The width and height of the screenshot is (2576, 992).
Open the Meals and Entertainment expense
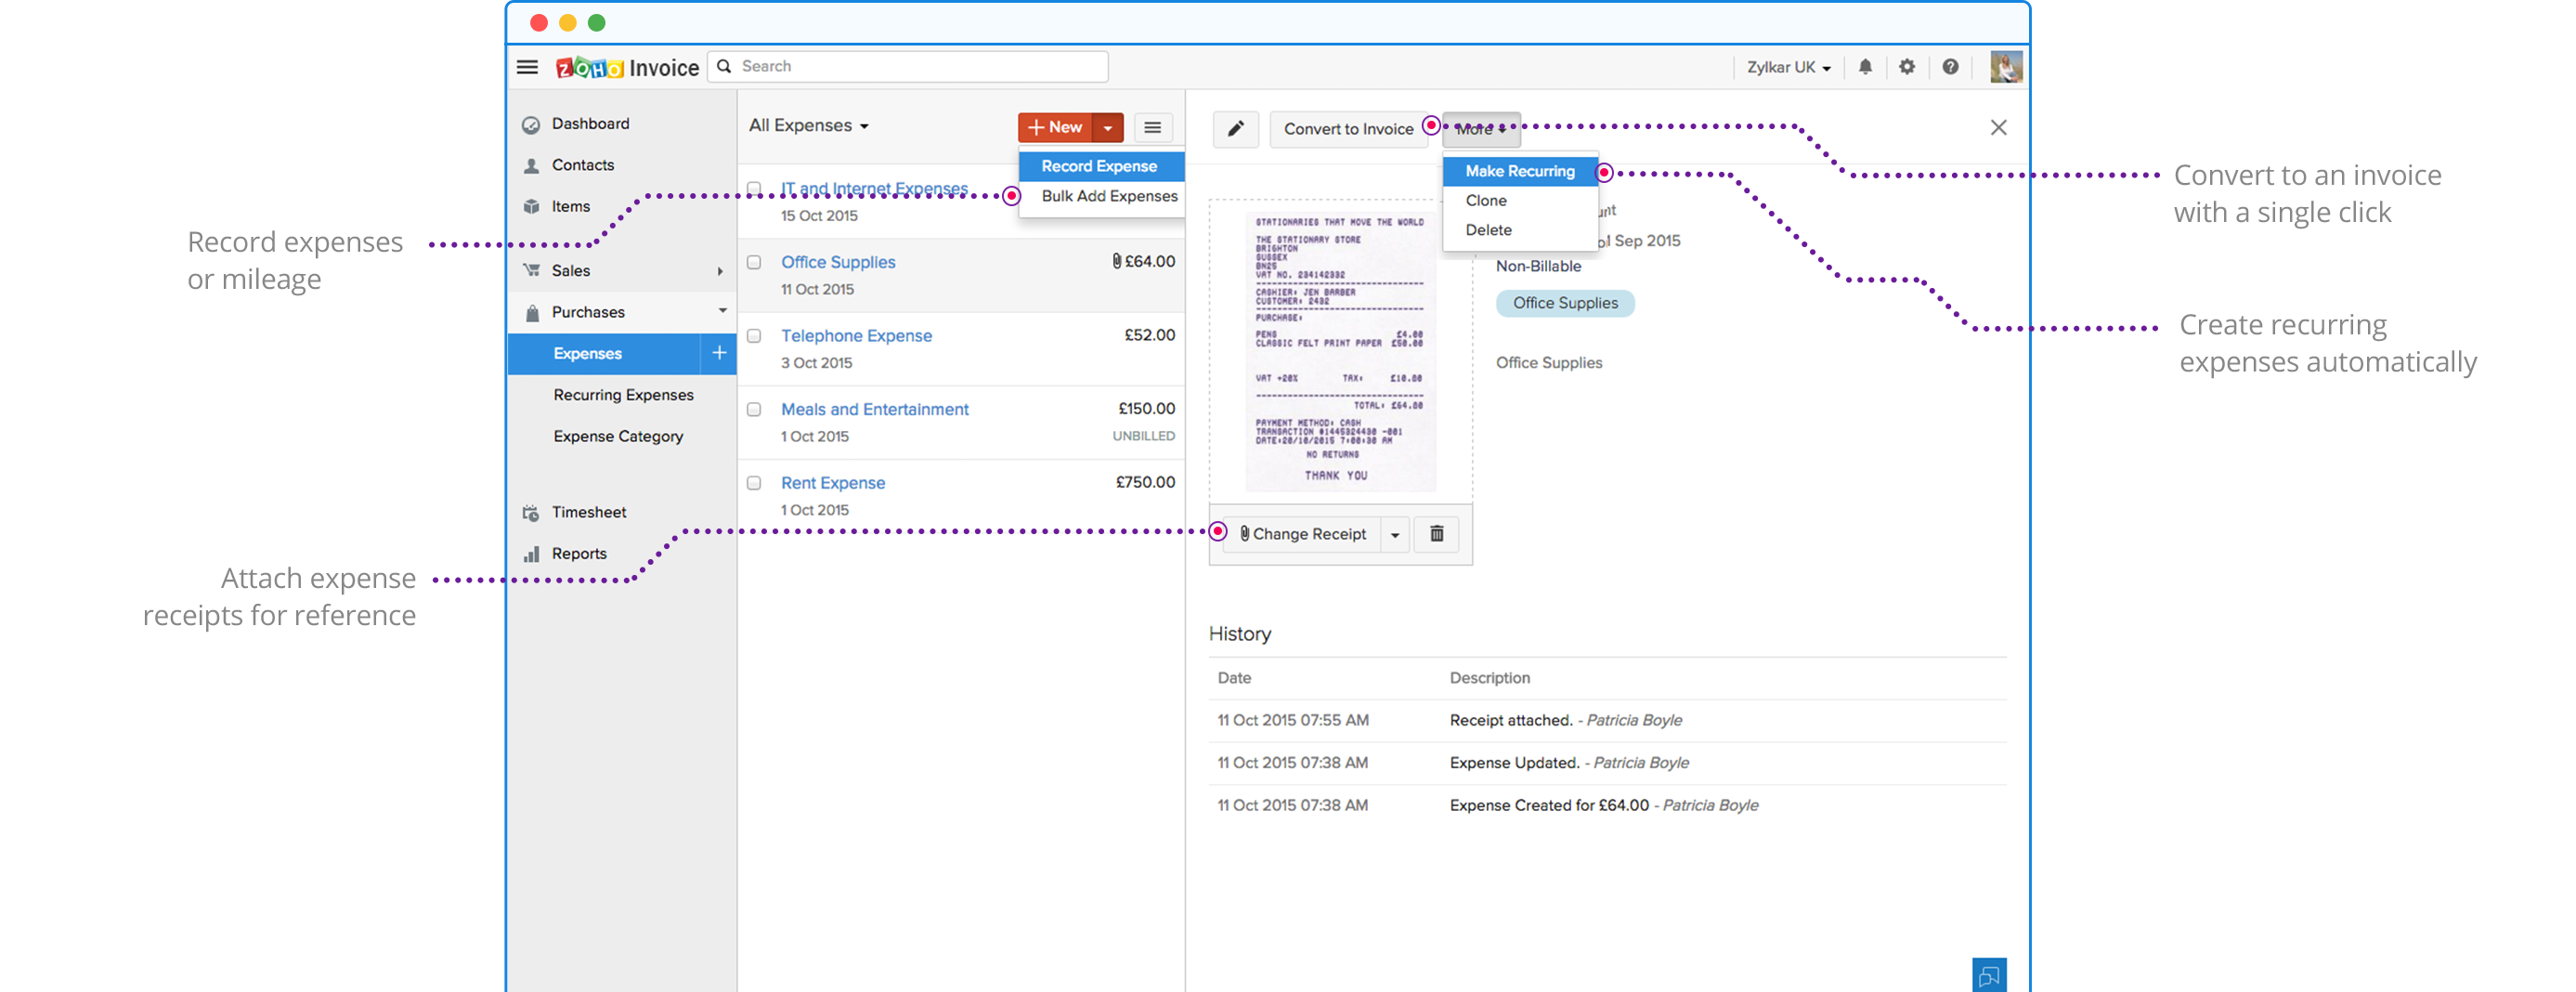click(x=874, y=409)
